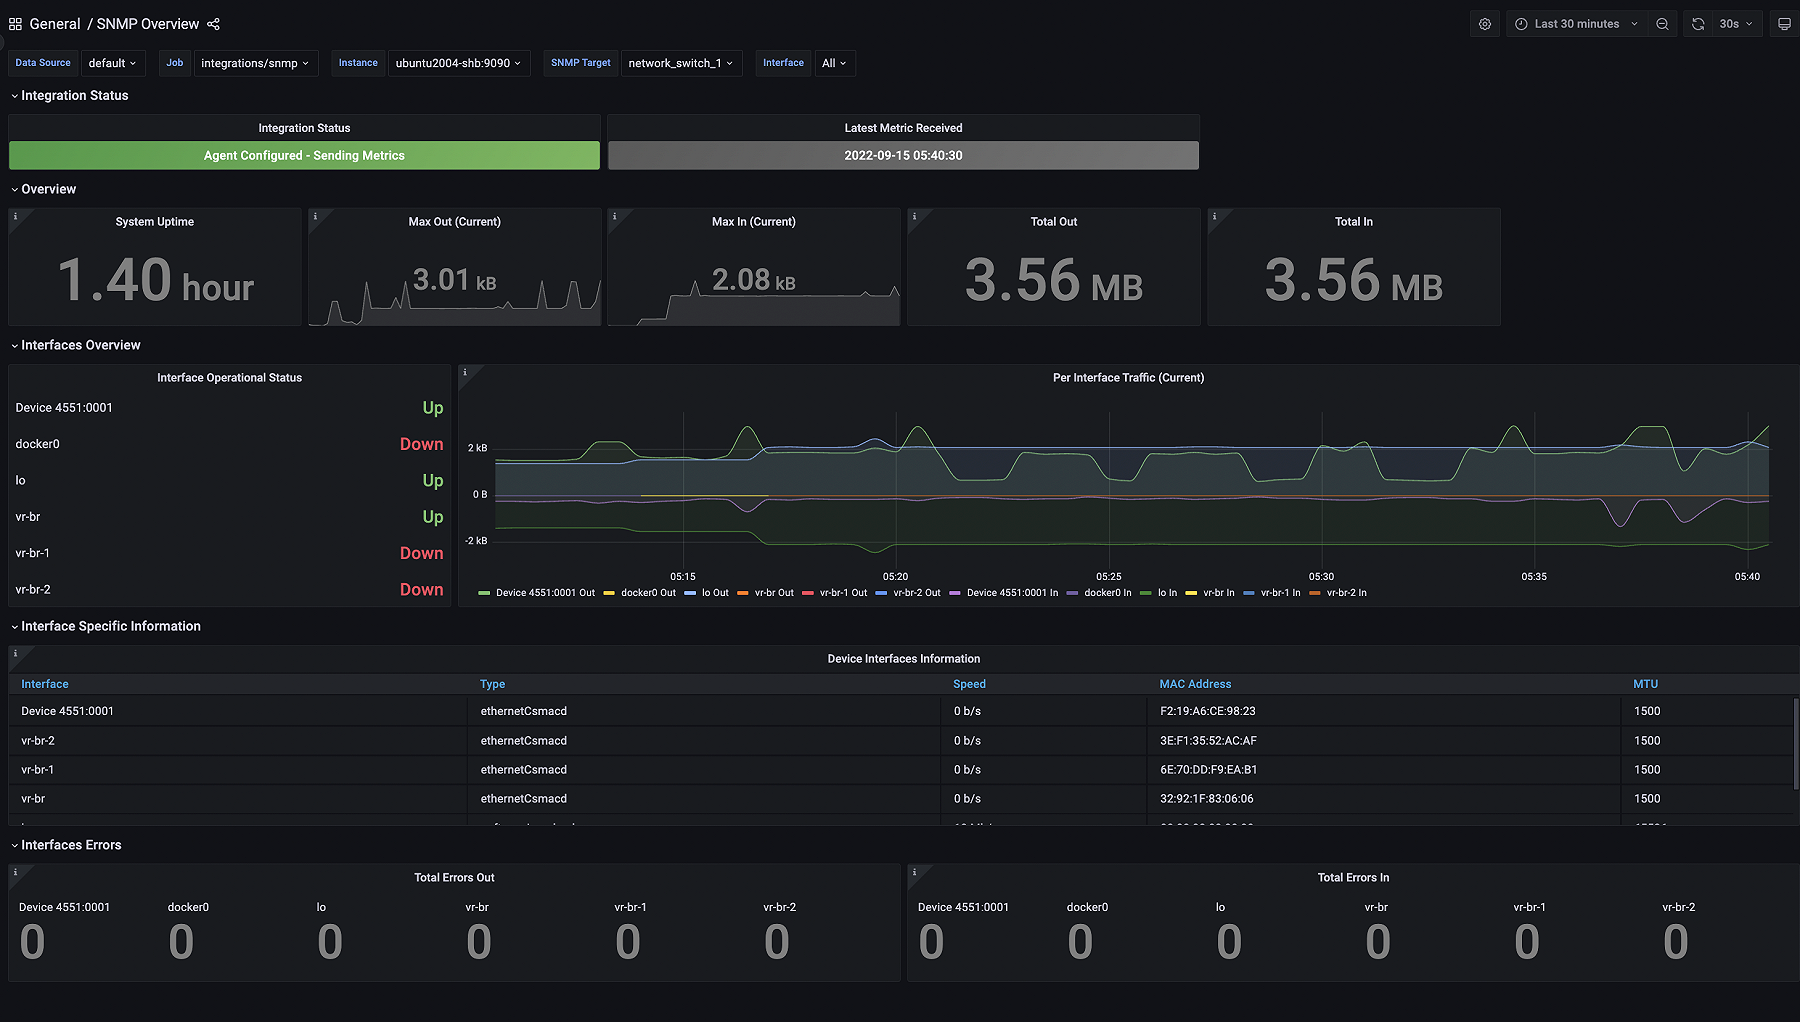Open the dashboards grid icon in breadcrumb
The height and width of the screenshot is (1022, 1800).
(x=15, y=23)
